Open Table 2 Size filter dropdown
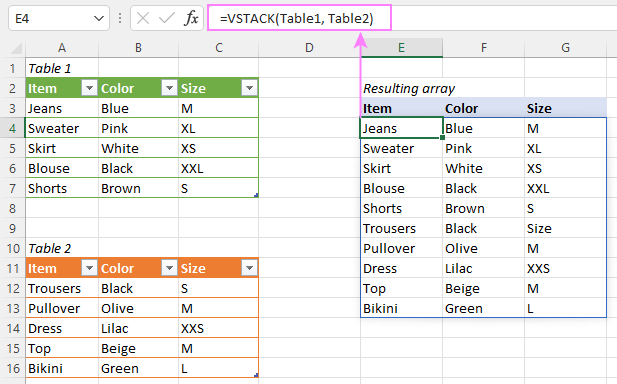The height and width of the screenshot is (384, 617). click(249, 268)
